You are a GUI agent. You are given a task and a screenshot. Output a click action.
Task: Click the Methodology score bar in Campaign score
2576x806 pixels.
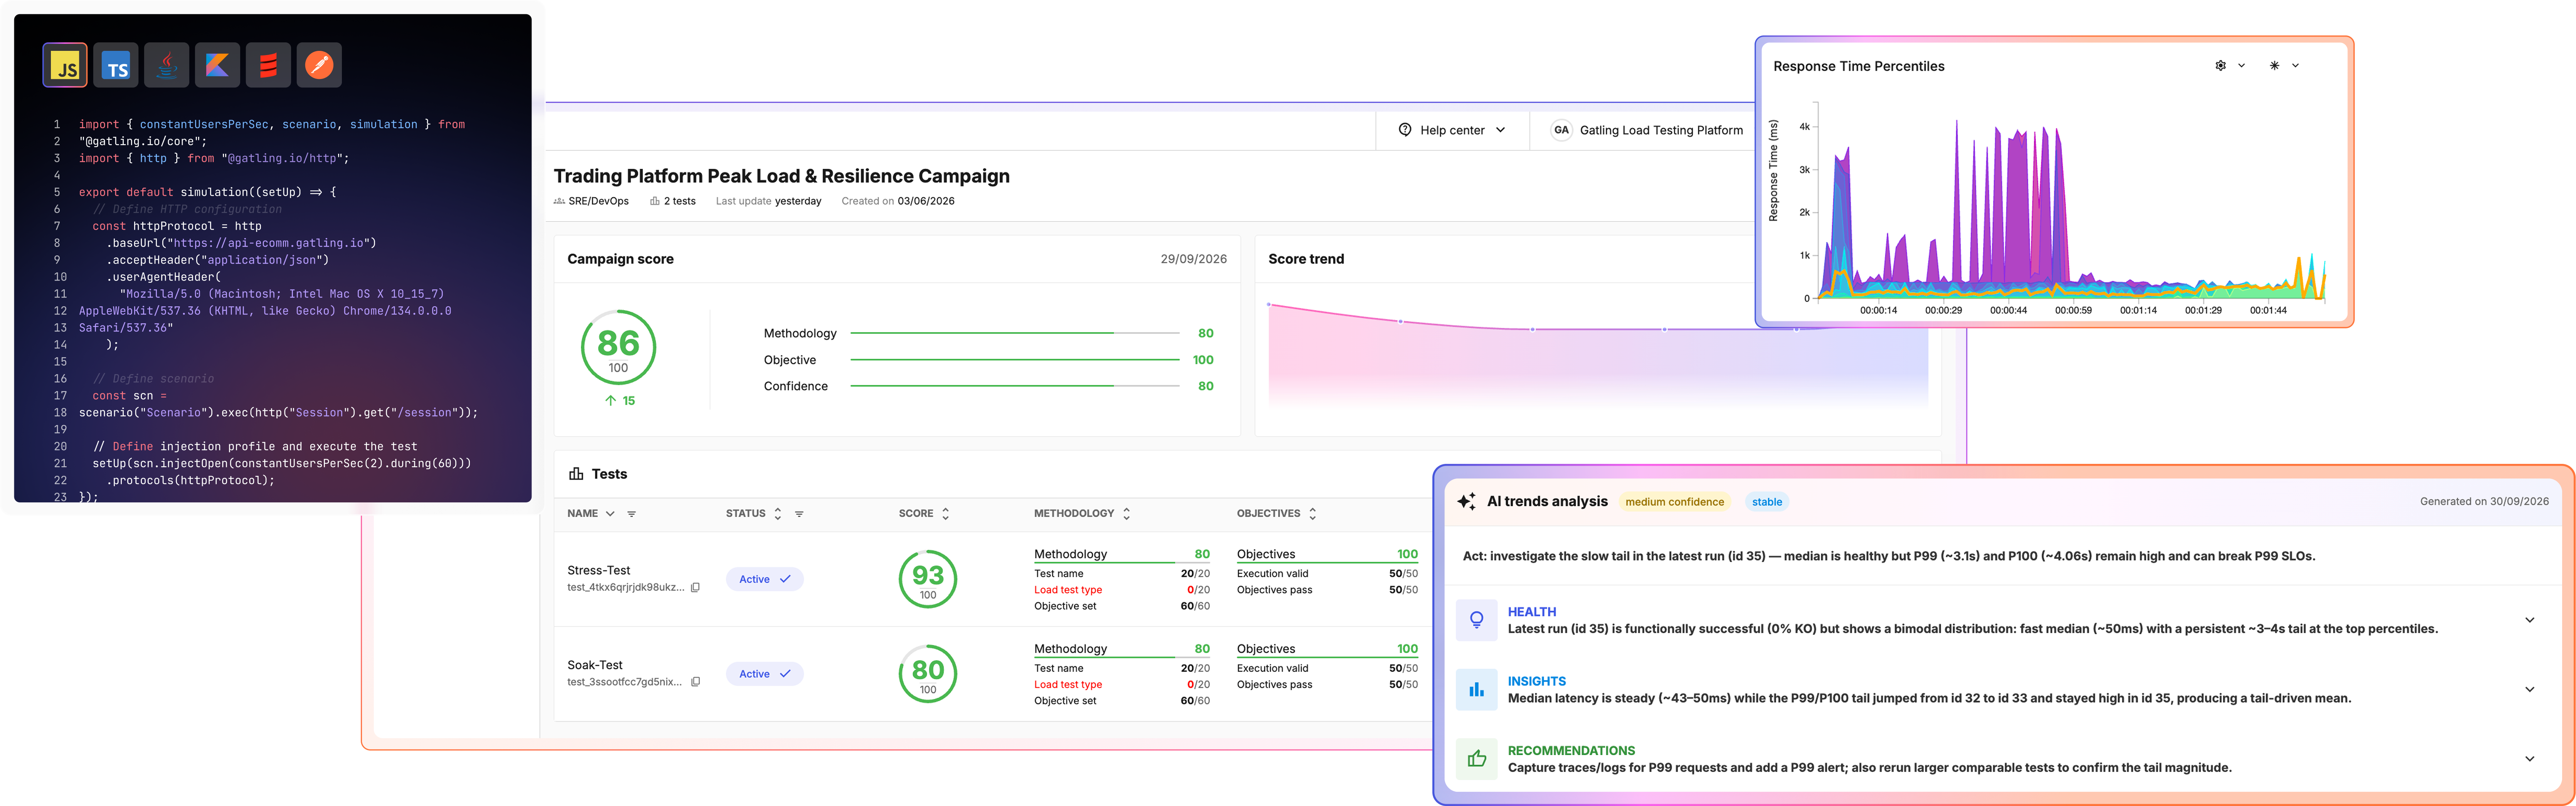coord(1014,333)
